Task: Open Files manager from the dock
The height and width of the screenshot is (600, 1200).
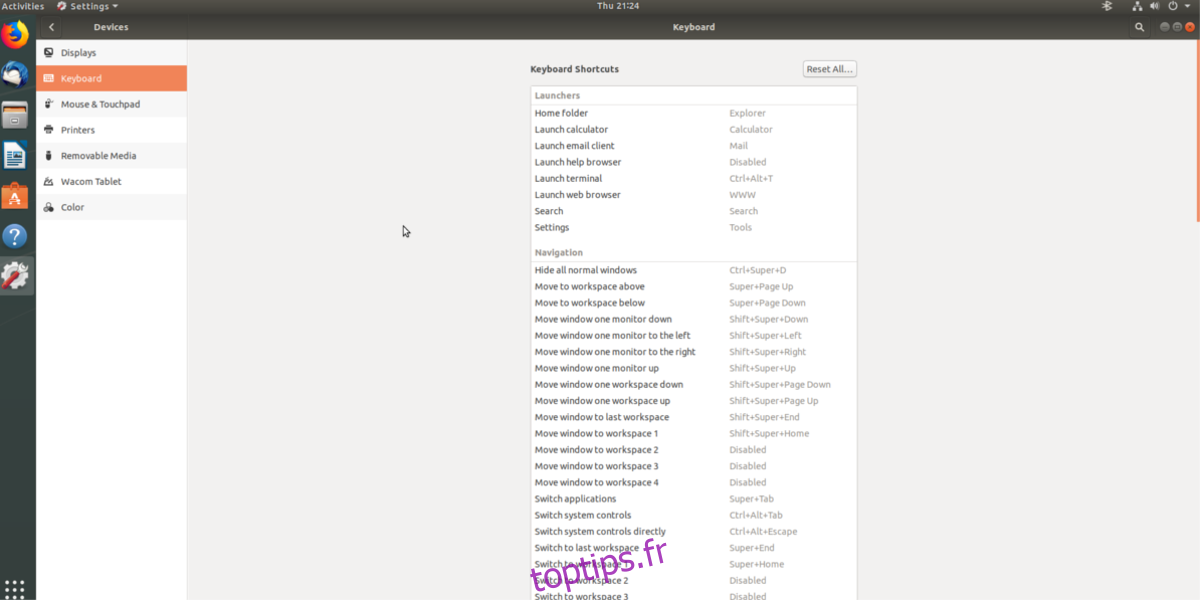Action: coord(15,115)
